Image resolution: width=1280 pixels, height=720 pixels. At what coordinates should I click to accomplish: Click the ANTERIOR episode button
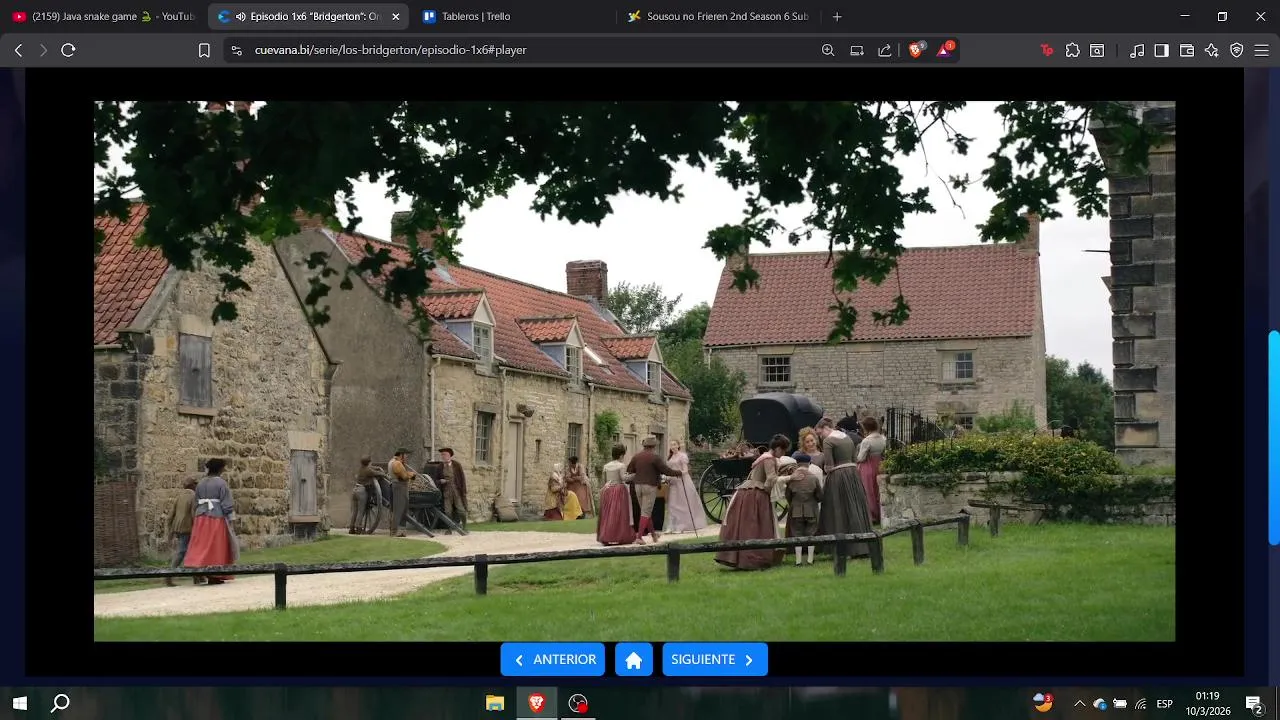click(x=553, y=660)
